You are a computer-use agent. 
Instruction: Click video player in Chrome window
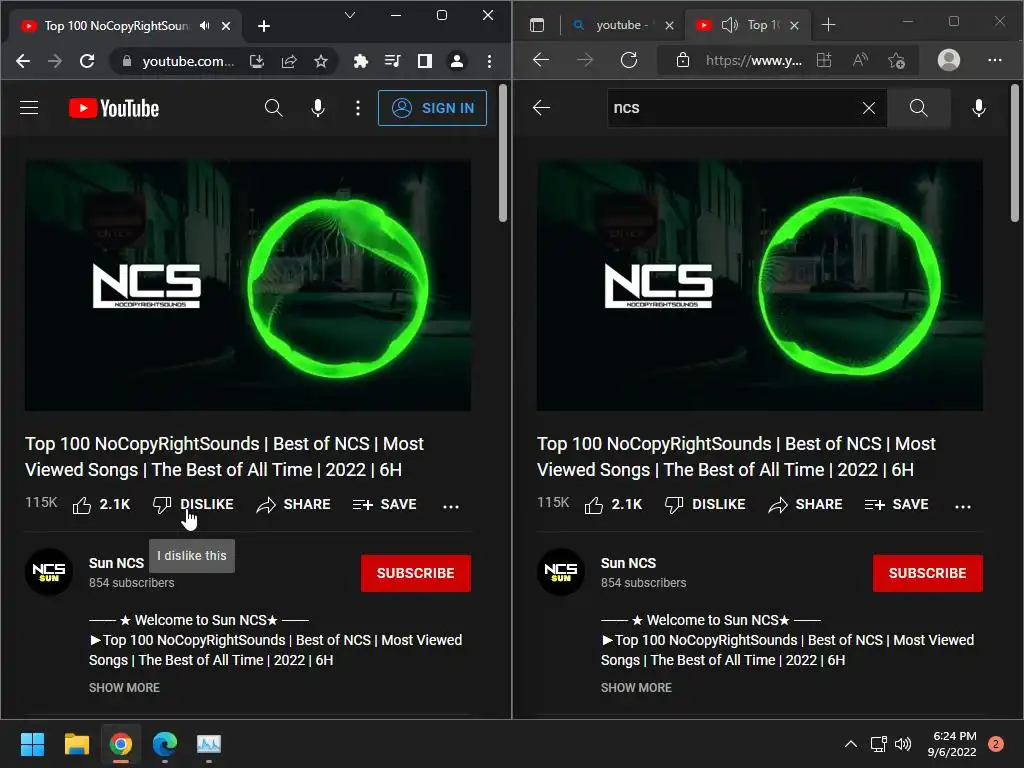(x=248, y=285)
